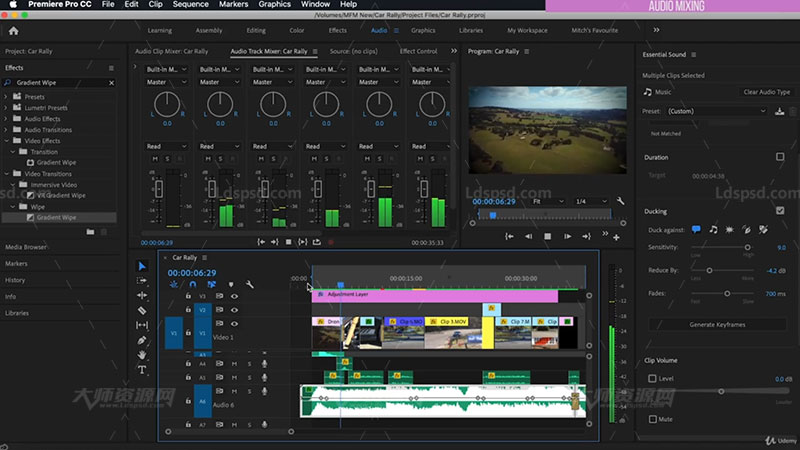Viewport: 800px width, 450px height.
Task: Open Program monitor Fit zoom dropdown
Action: [547, 202]
